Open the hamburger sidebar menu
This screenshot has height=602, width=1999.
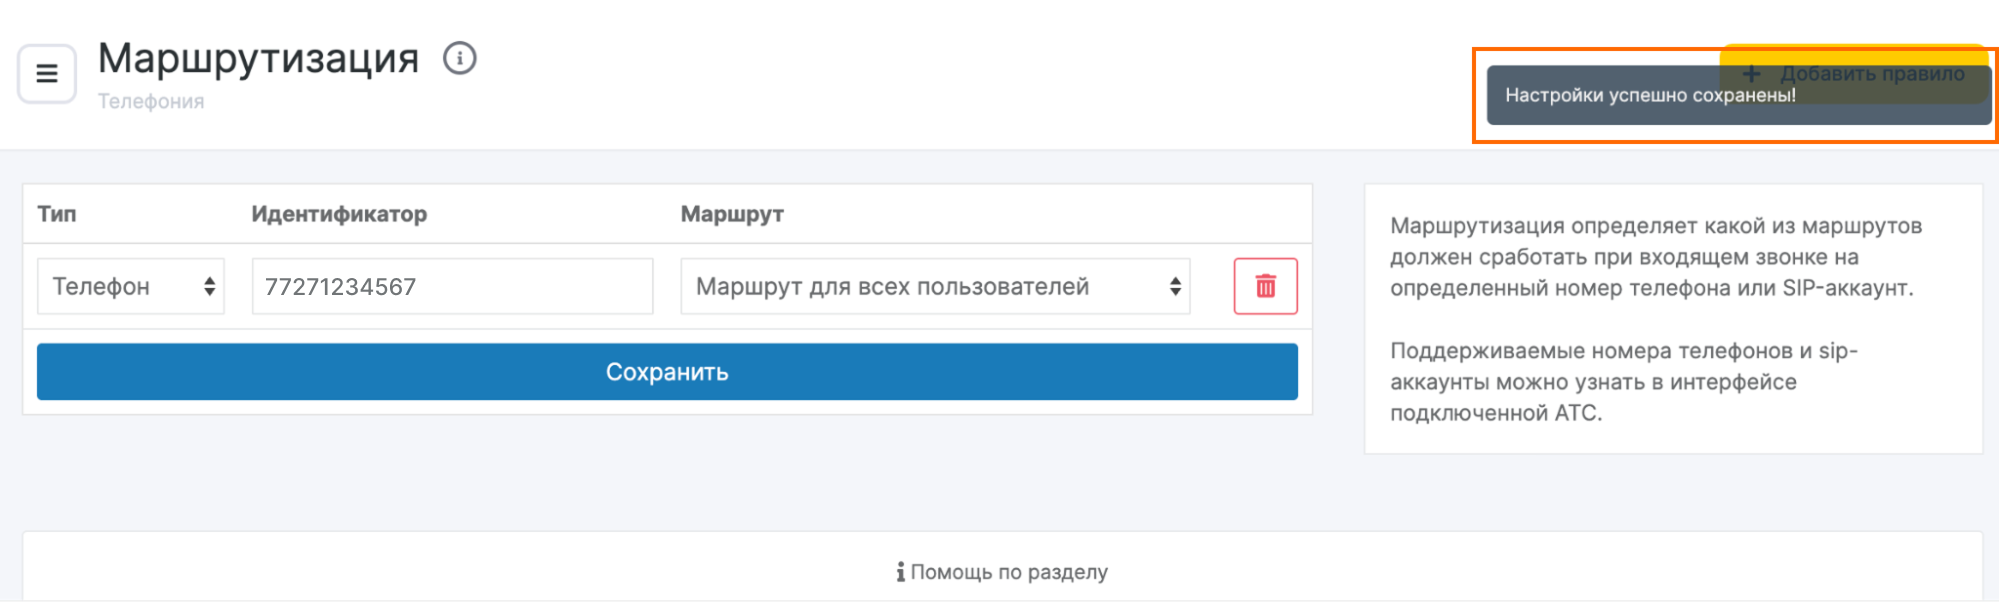(x=47, y=74)
